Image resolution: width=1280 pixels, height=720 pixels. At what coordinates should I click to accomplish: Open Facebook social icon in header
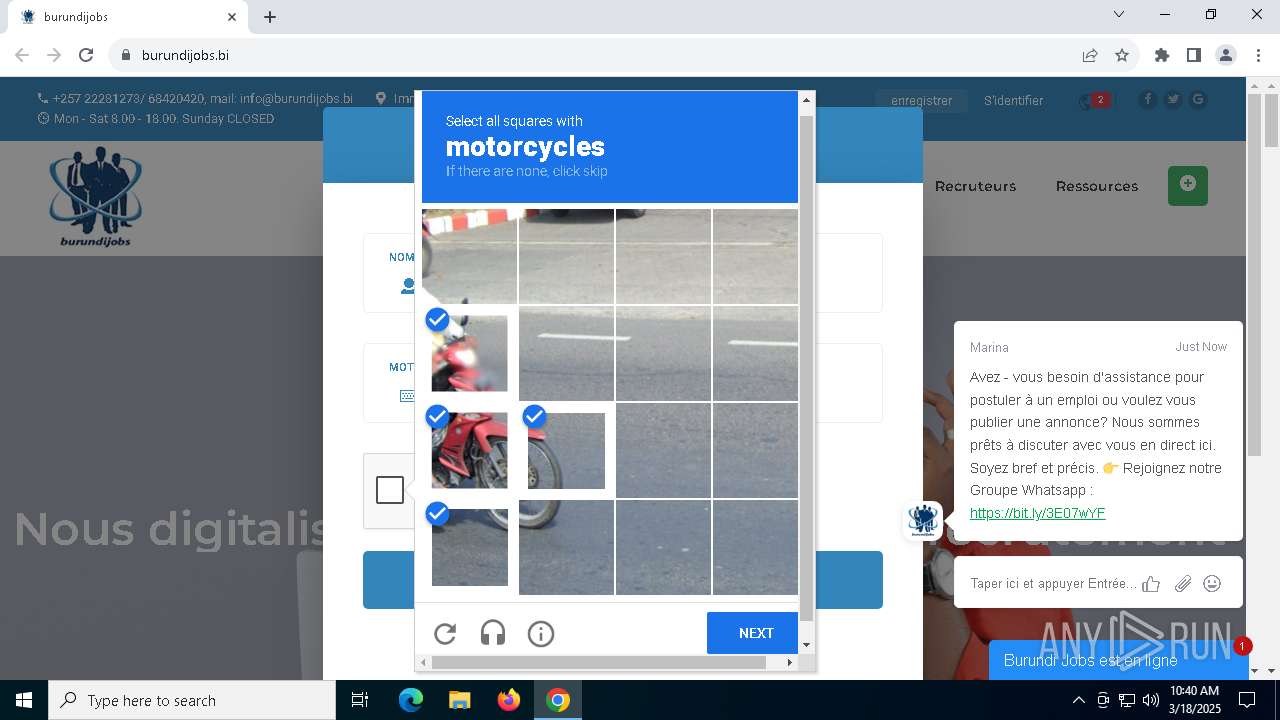(1147, 99)
